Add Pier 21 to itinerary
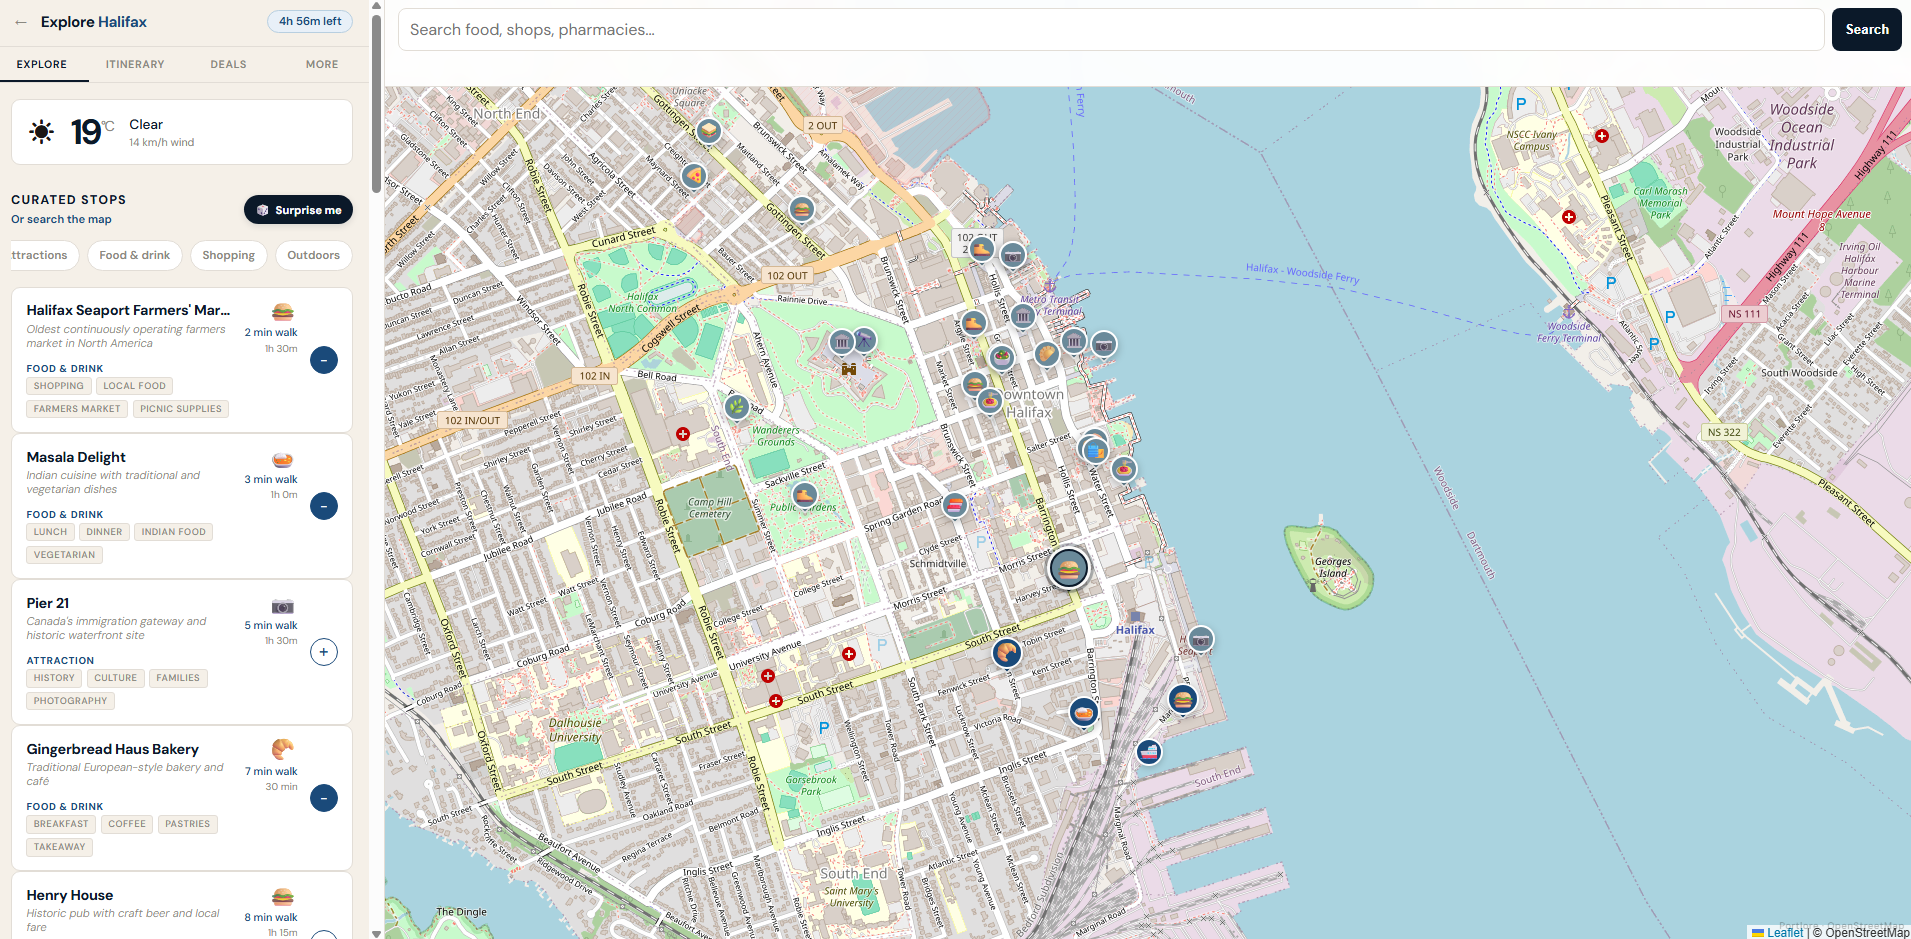This screenshot has height=939, width=1911. 324,652
